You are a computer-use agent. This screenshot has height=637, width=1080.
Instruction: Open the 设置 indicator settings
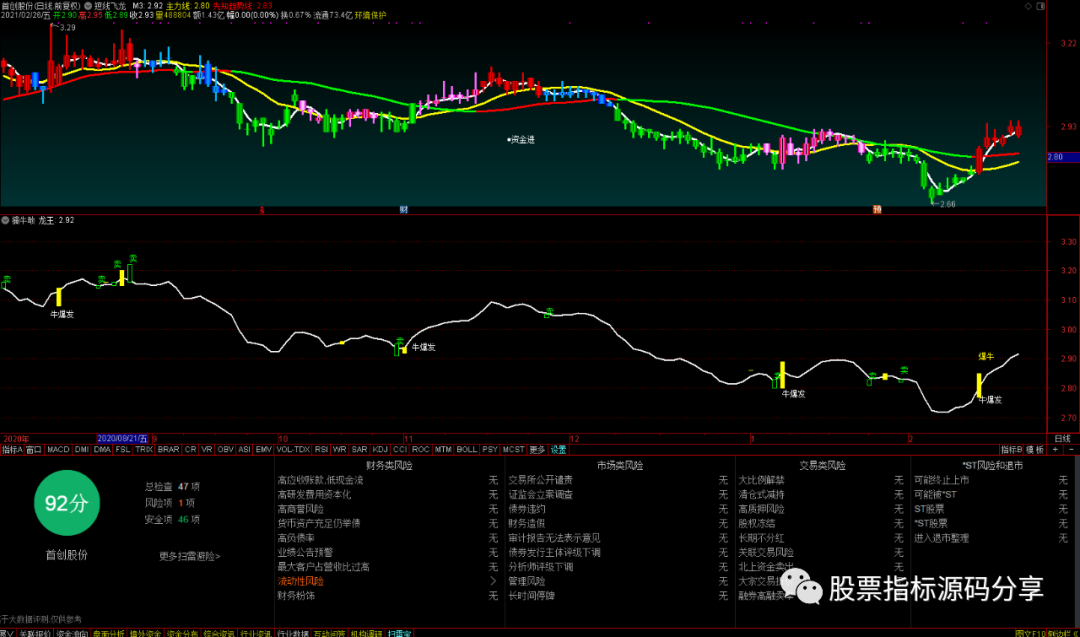[559, 450]
